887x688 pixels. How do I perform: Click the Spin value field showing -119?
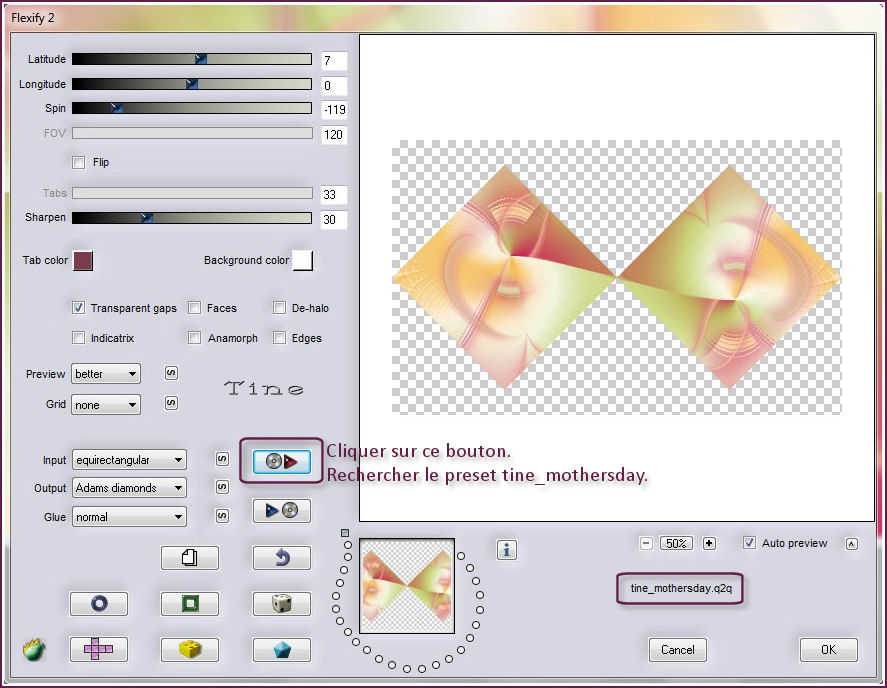pos(334,110)
